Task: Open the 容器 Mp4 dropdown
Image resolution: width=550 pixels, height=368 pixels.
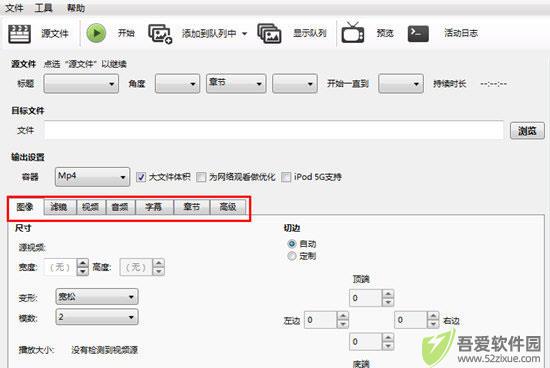Action: [x=92, y=176]
